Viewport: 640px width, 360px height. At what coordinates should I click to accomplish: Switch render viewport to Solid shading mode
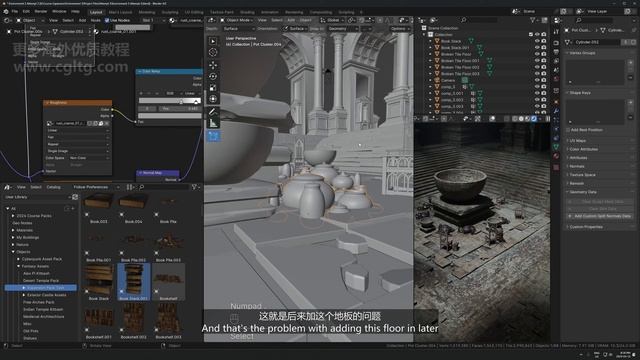tap(521, 119)
